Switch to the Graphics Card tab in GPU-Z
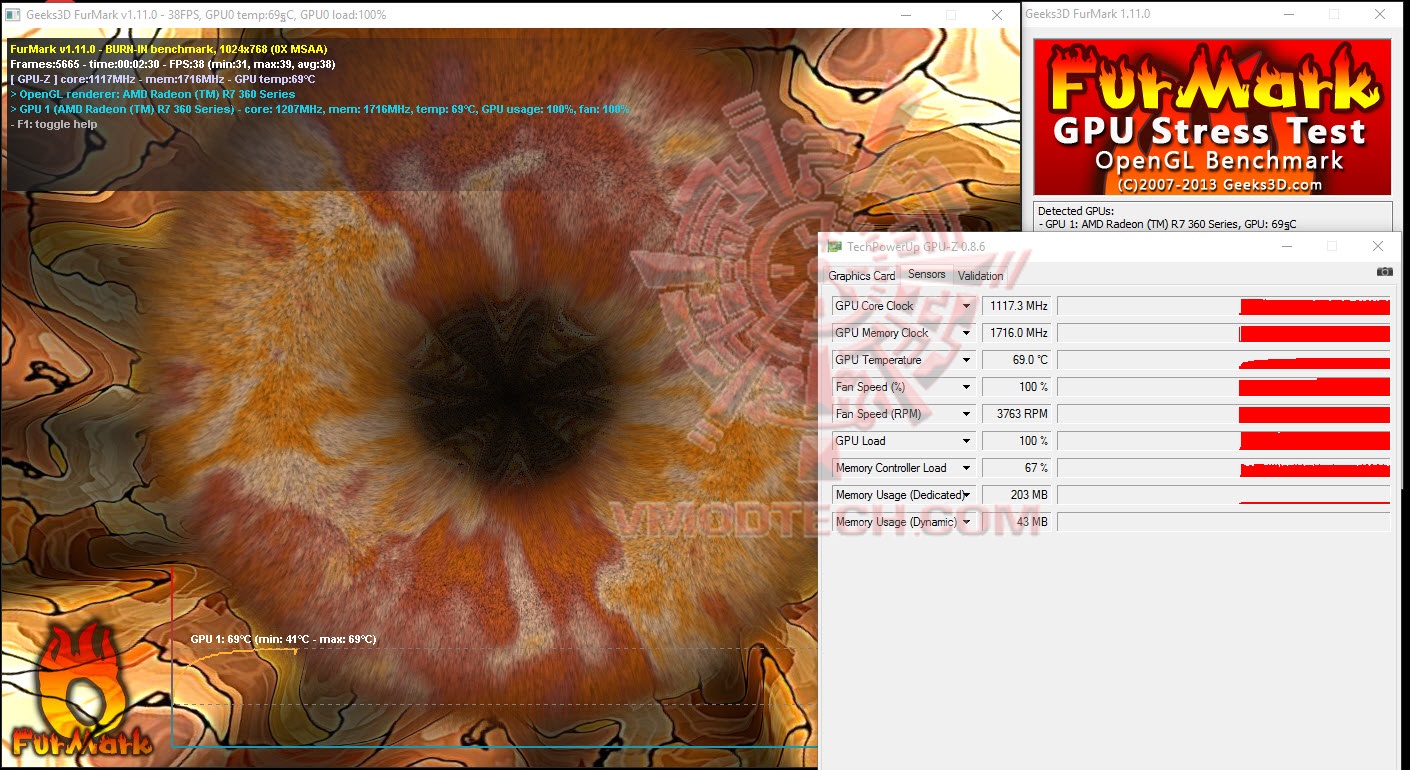1410x770 pixels. pos(862,276)
